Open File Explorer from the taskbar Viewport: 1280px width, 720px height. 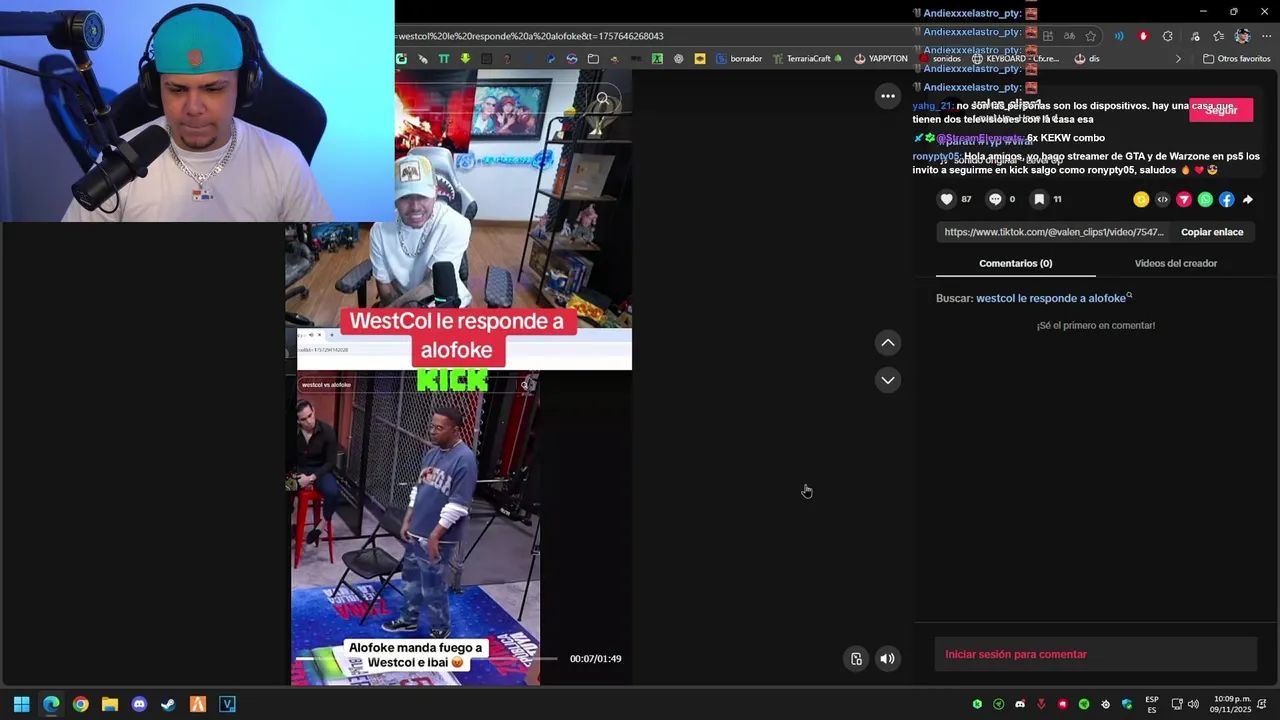click(110, 704)
